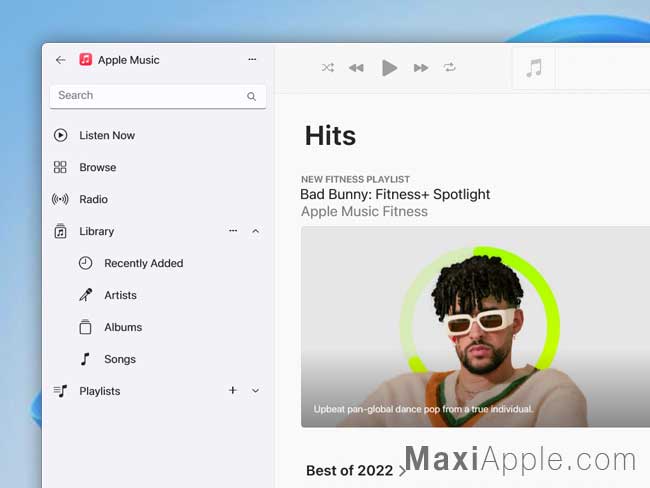
Task: Click the Albums stack icon
Action: [85, 327]
